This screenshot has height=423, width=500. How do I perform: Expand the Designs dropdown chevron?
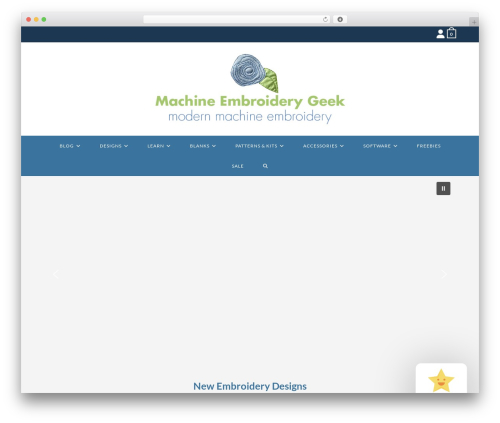(126, 146)
